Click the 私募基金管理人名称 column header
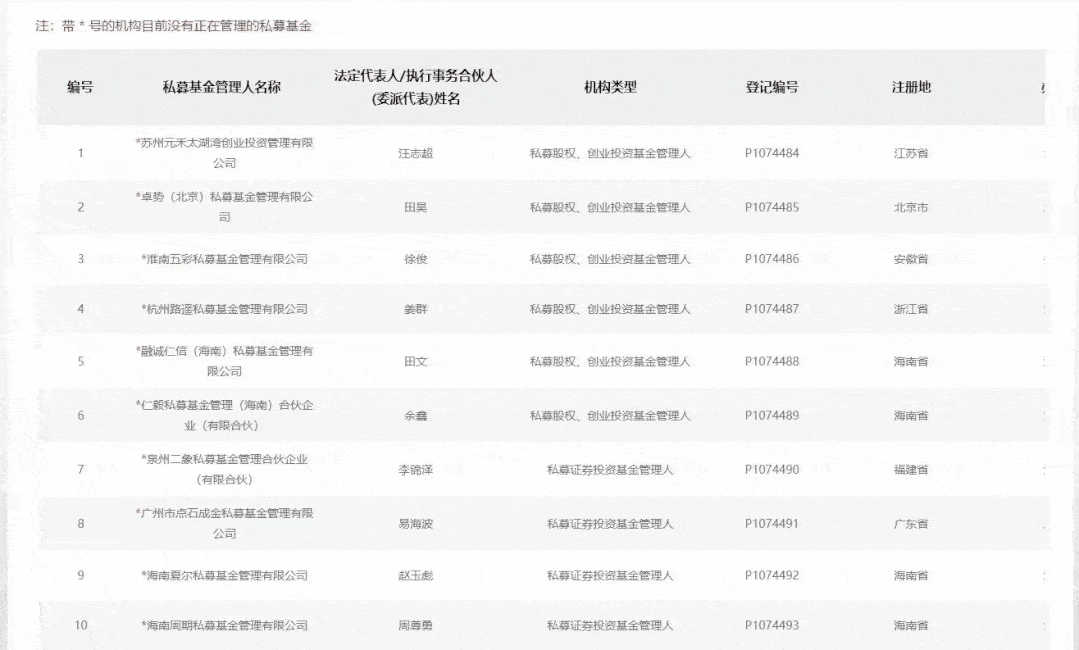The width and height of the screenshot is (1079, 650). (222, 87)
